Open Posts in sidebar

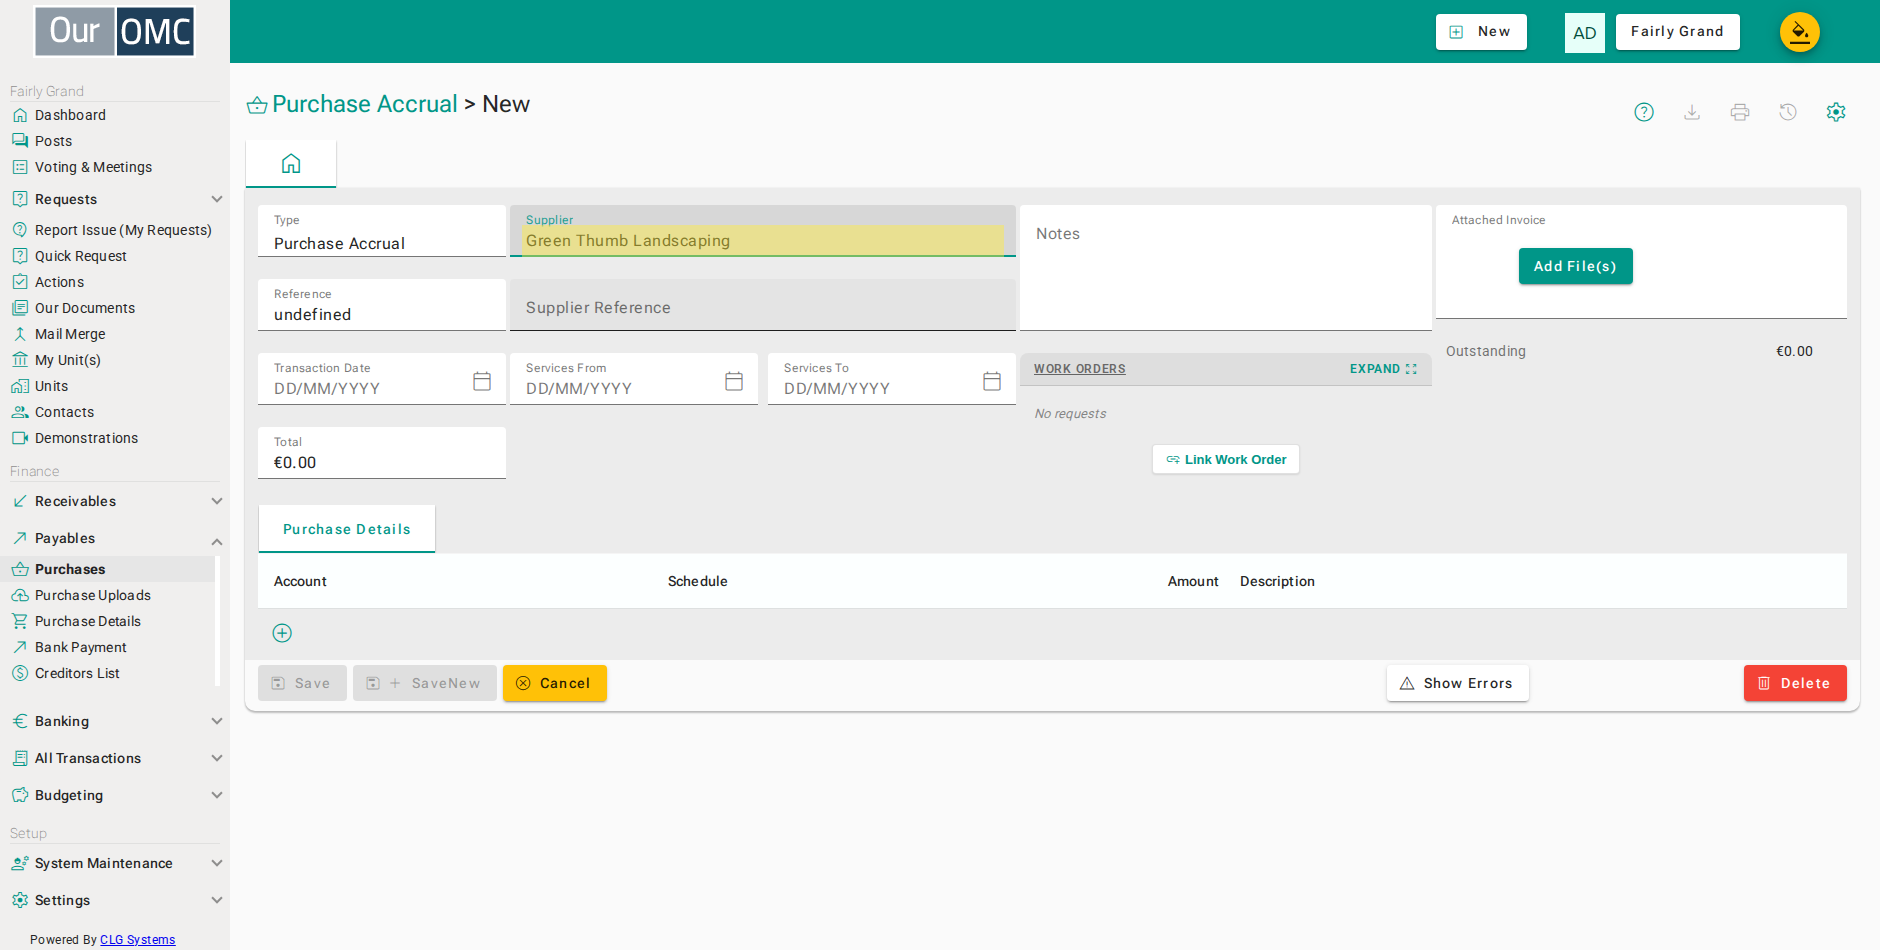tap(53, 141)
